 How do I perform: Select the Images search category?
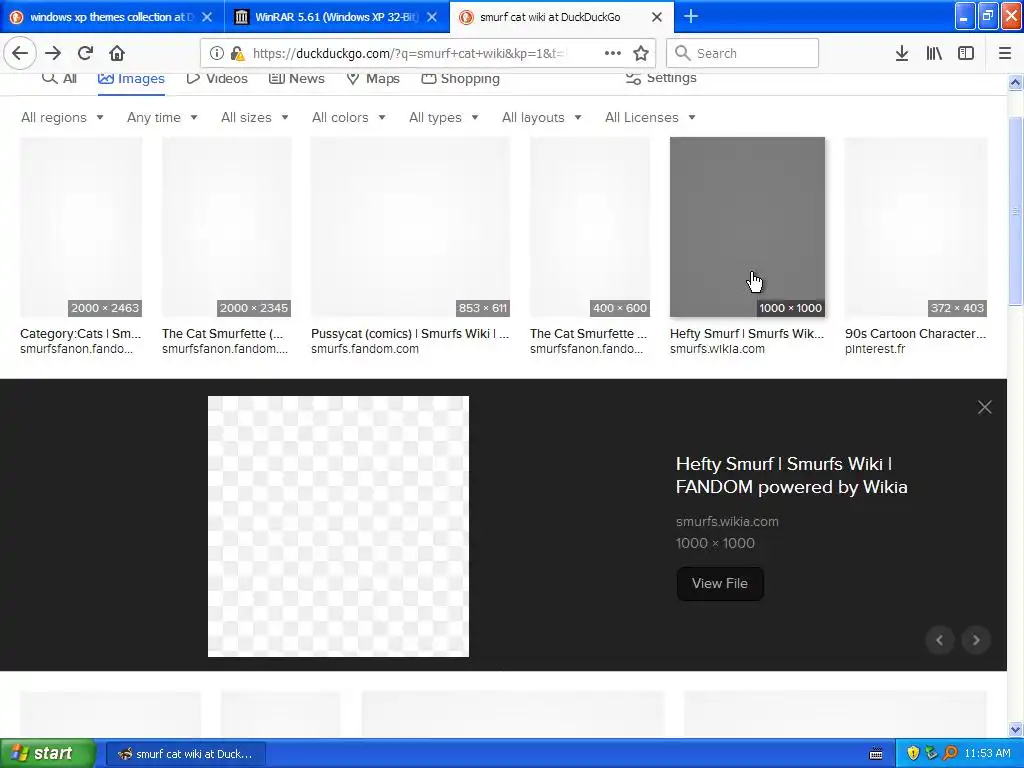click(131, 78)
